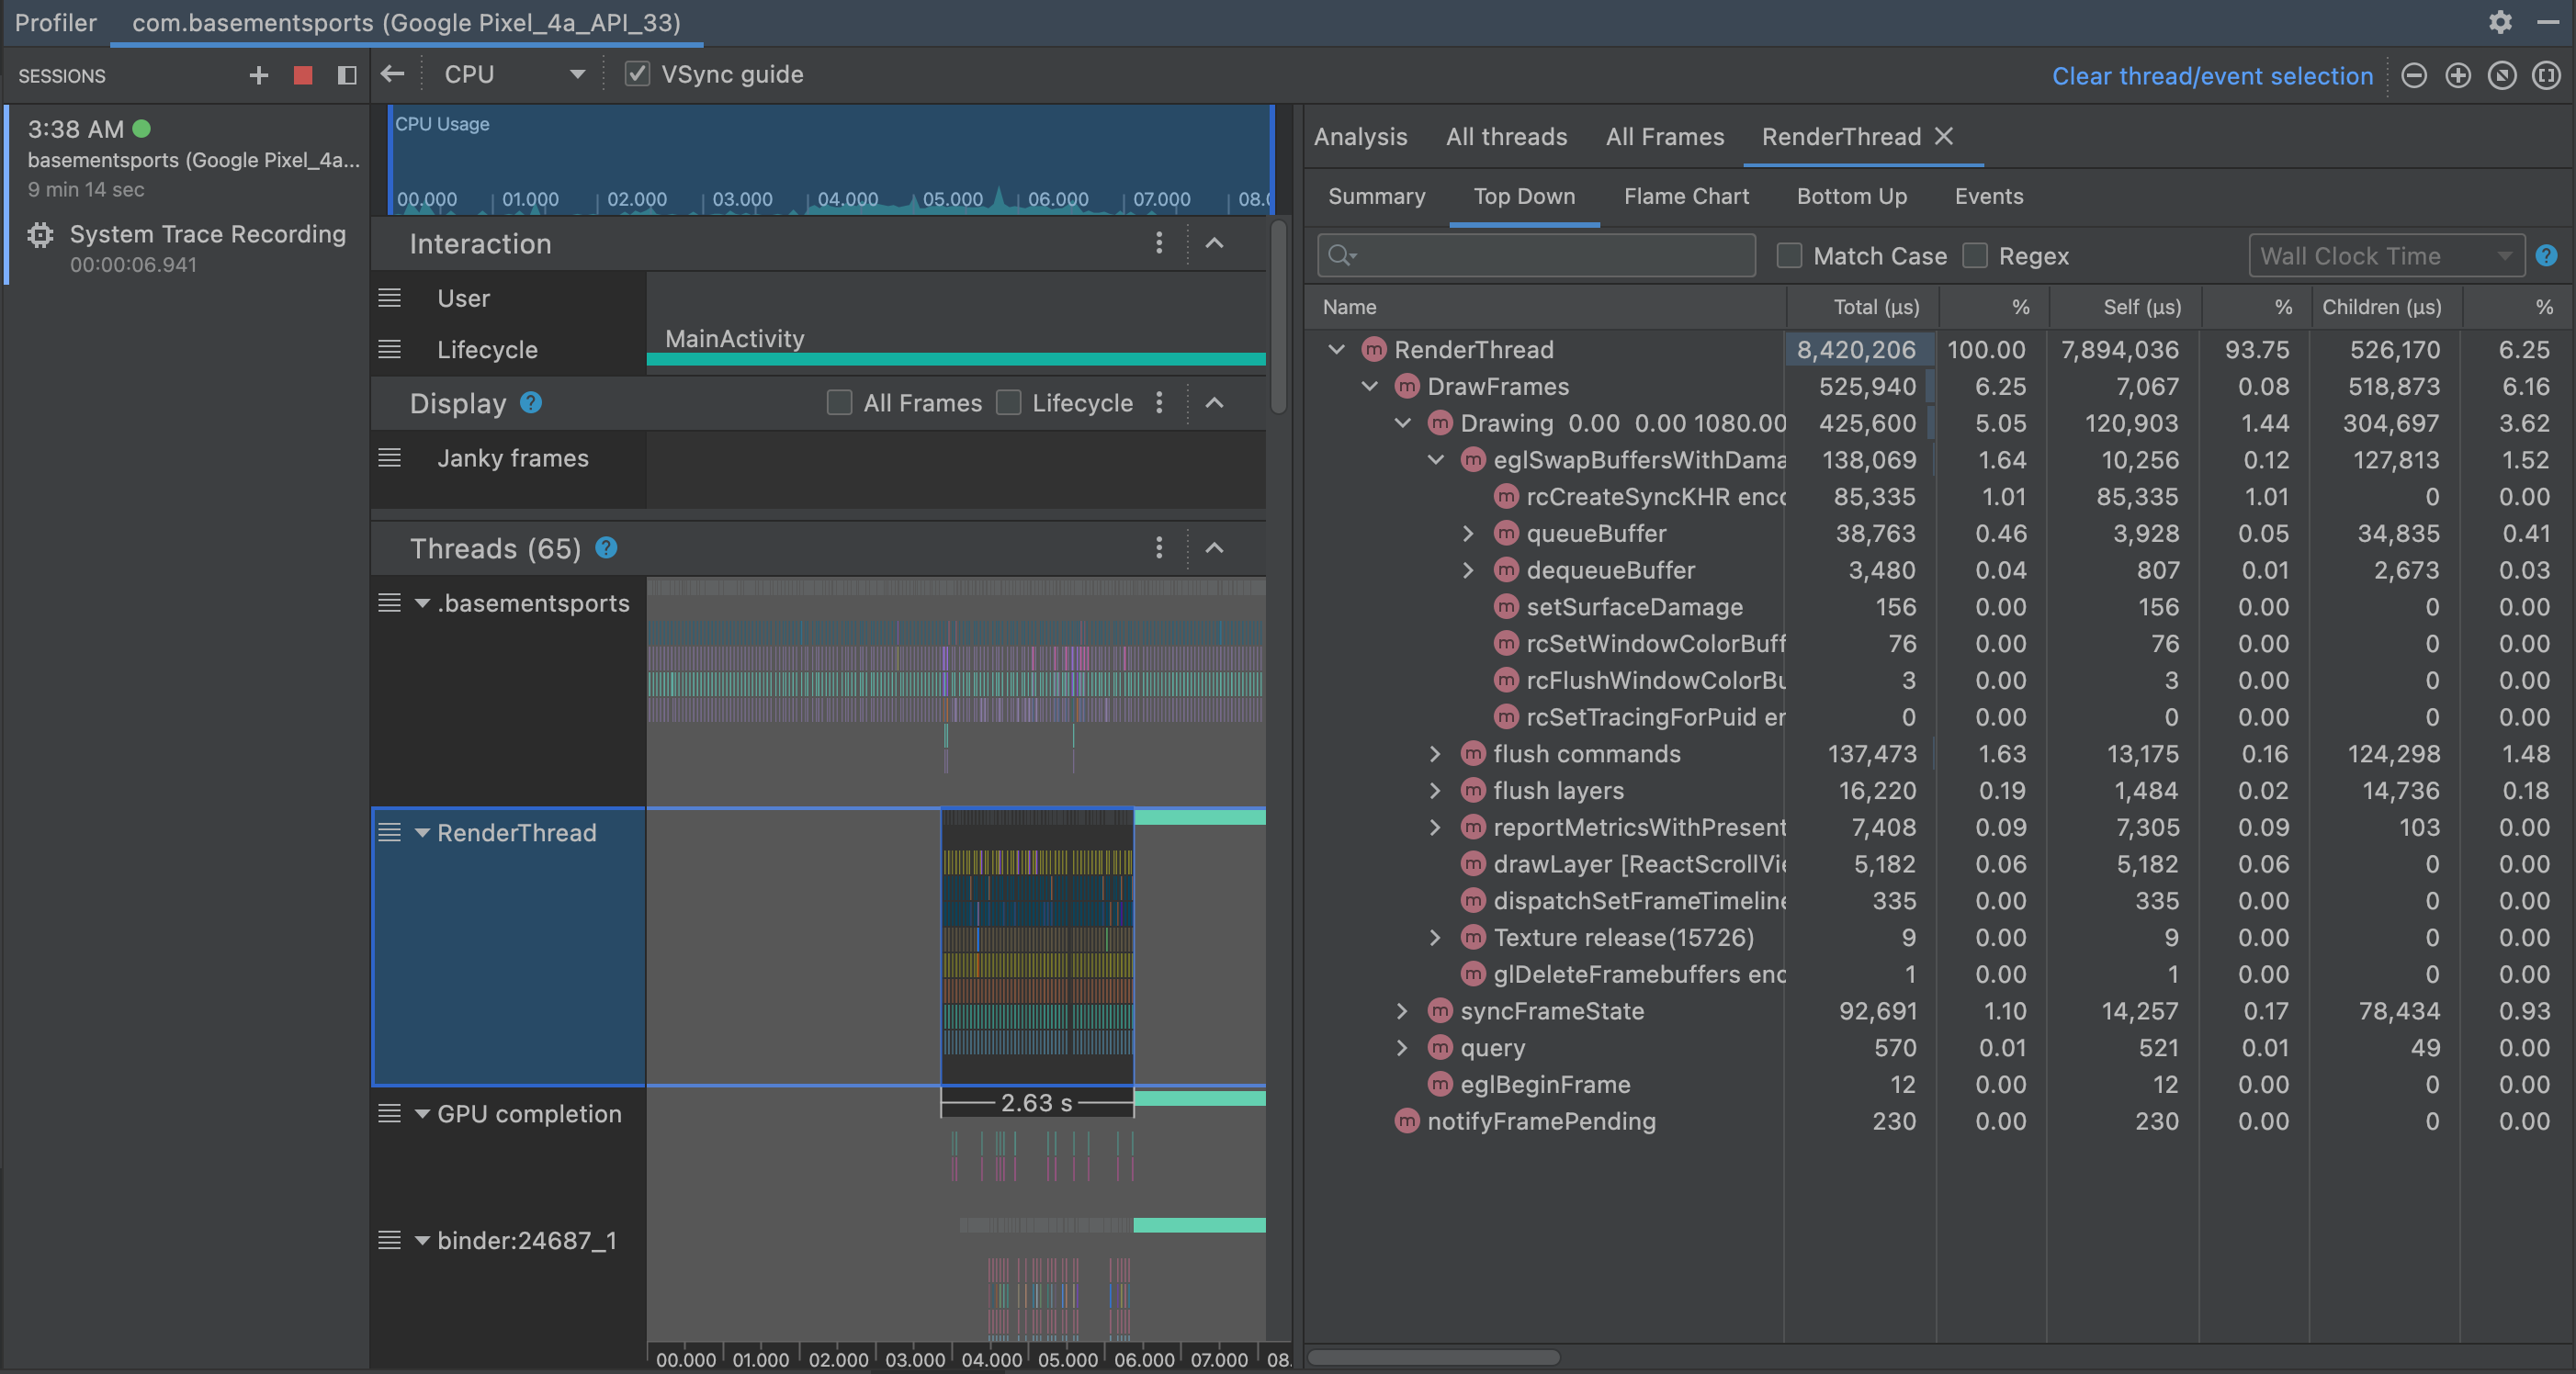Open profiler settings gear icon
The width and height of the screenshot is (2576, 1374).
[2499, 22]
